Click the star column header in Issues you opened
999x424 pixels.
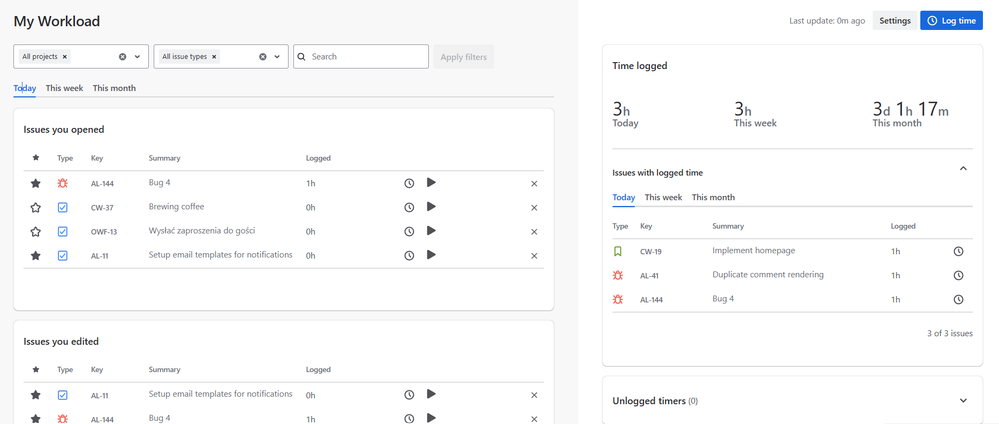click(x=36, y=157)
